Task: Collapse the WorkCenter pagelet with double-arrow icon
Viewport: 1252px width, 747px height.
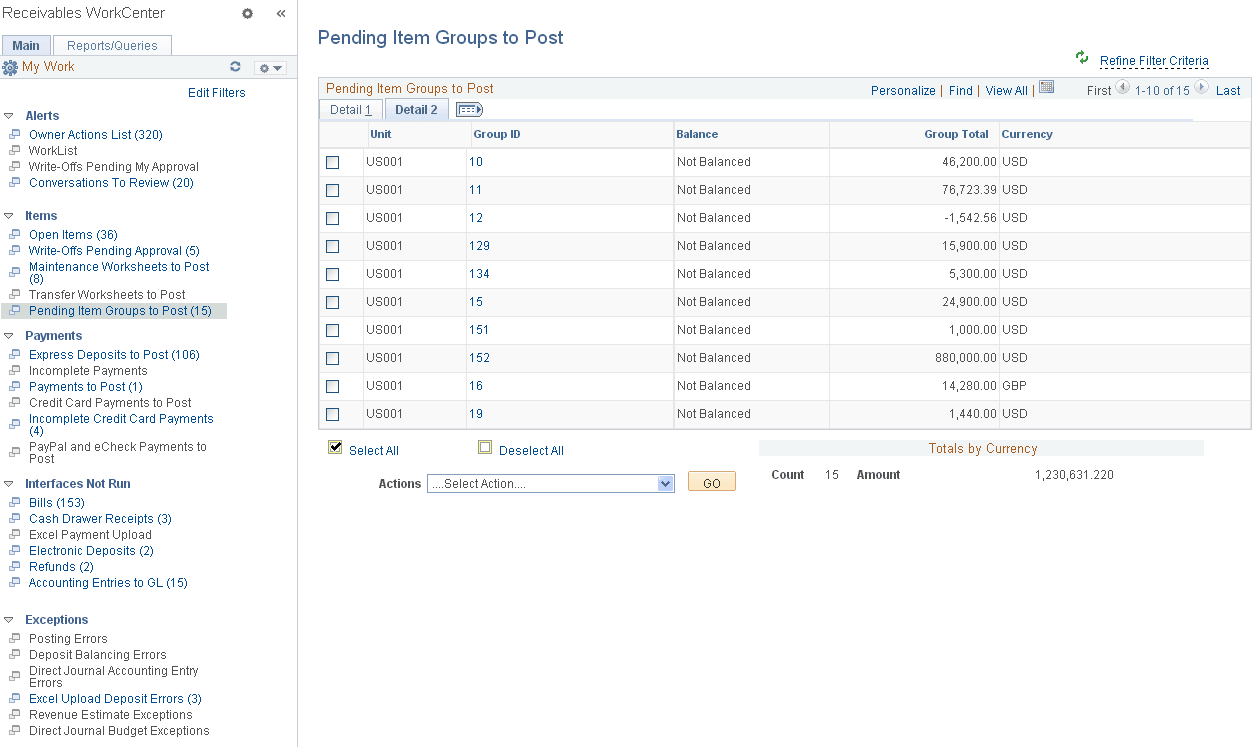Action: click(280, 13)
